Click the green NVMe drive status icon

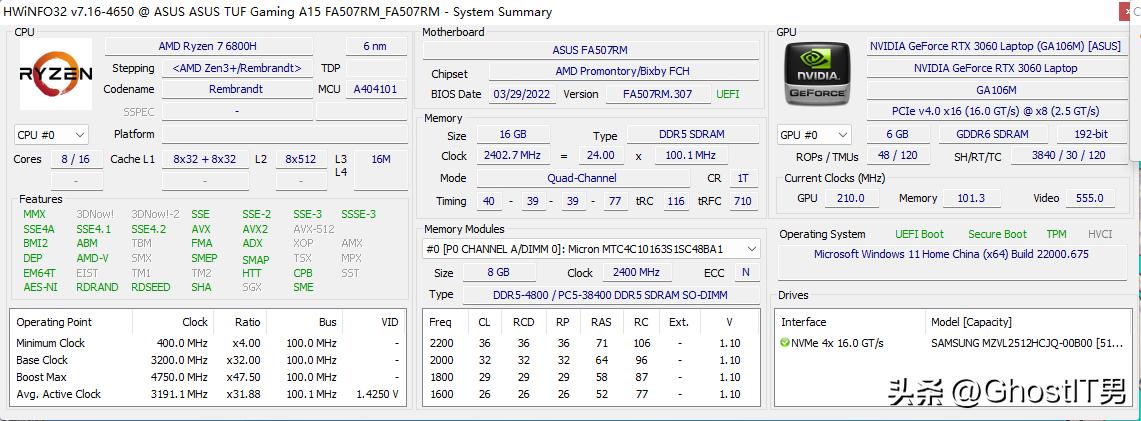pyautogui.click(x=785, y=343)
